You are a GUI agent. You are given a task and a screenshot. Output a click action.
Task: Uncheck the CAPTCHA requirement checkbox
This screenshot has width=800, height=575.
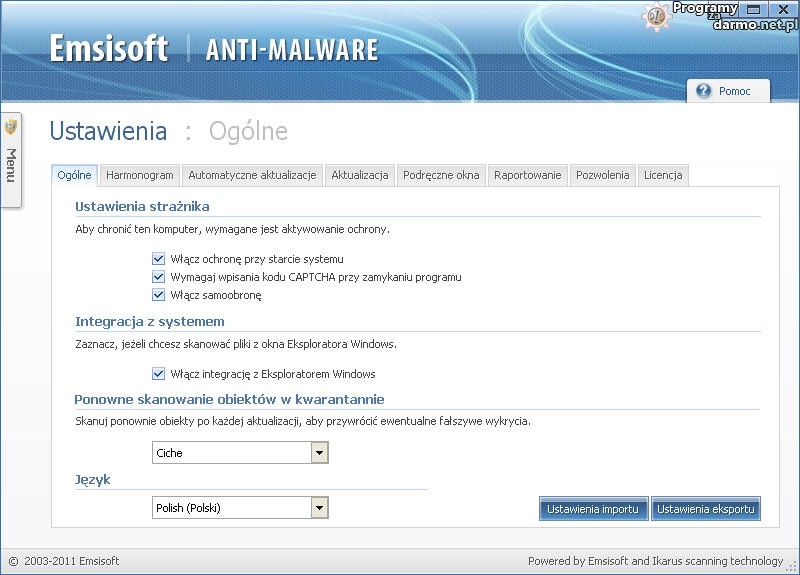[158, 277]
